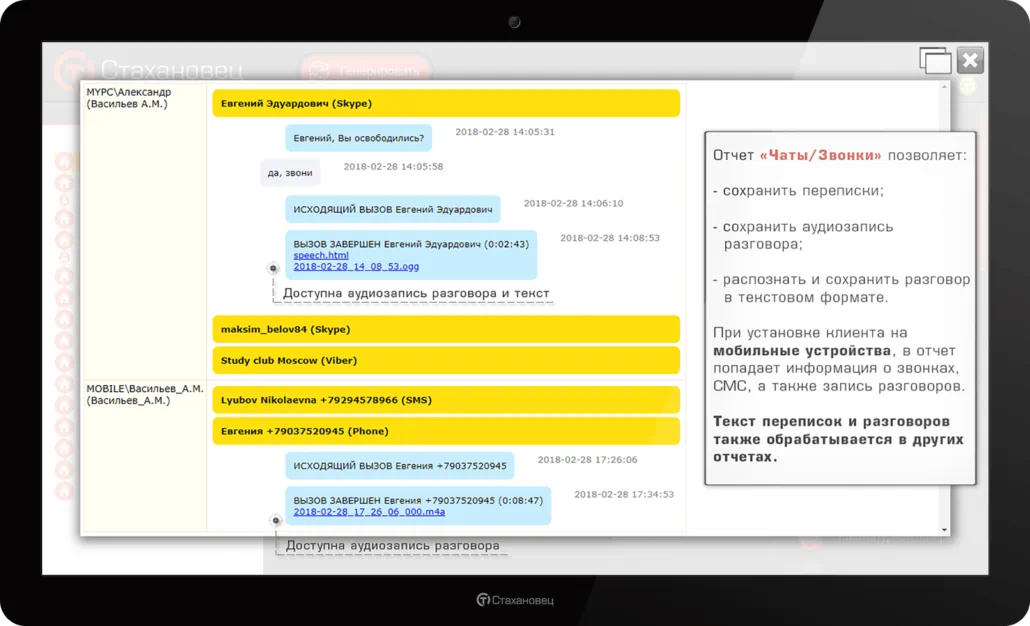Click the ИСХОДЯЩИЙ ВЫЗОВ Евгений Эдуардович entry
The image size is (1030, 626).
coord(392,210)
